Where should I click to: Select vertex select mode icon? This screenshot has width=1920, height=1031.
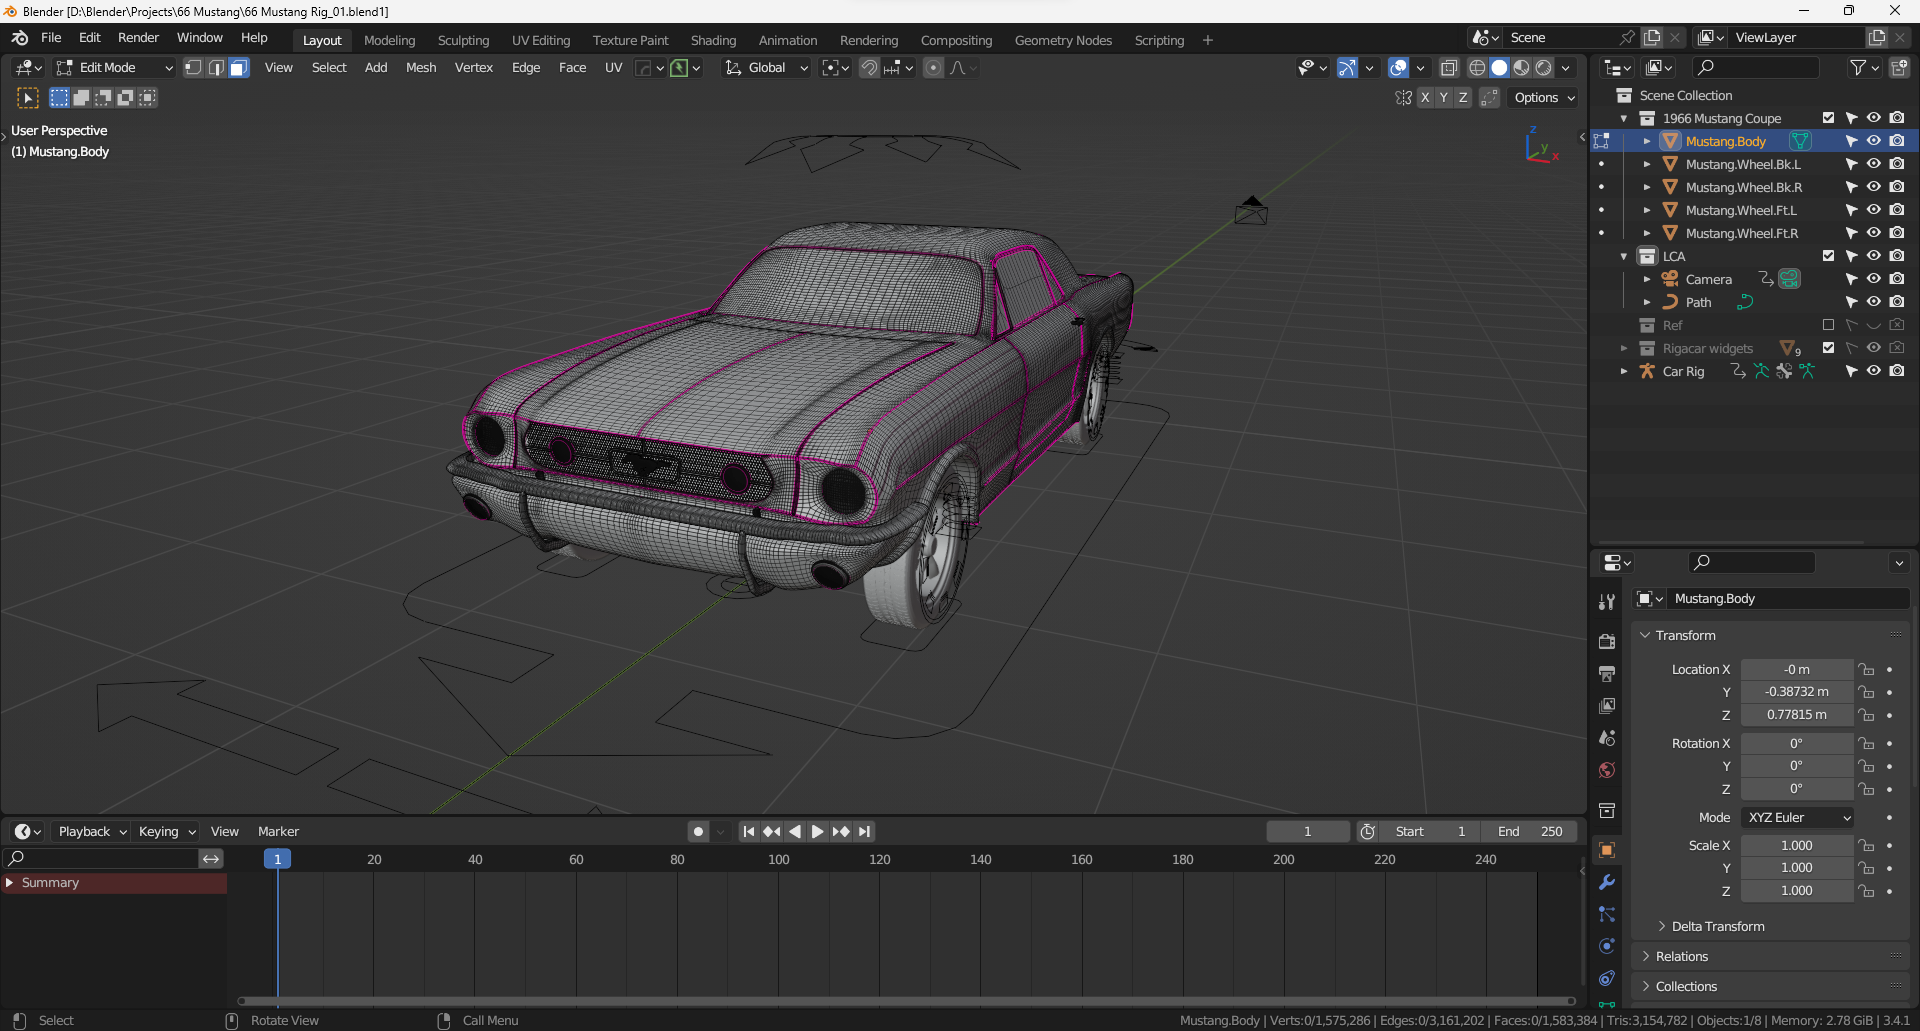[x=193, y=68]
